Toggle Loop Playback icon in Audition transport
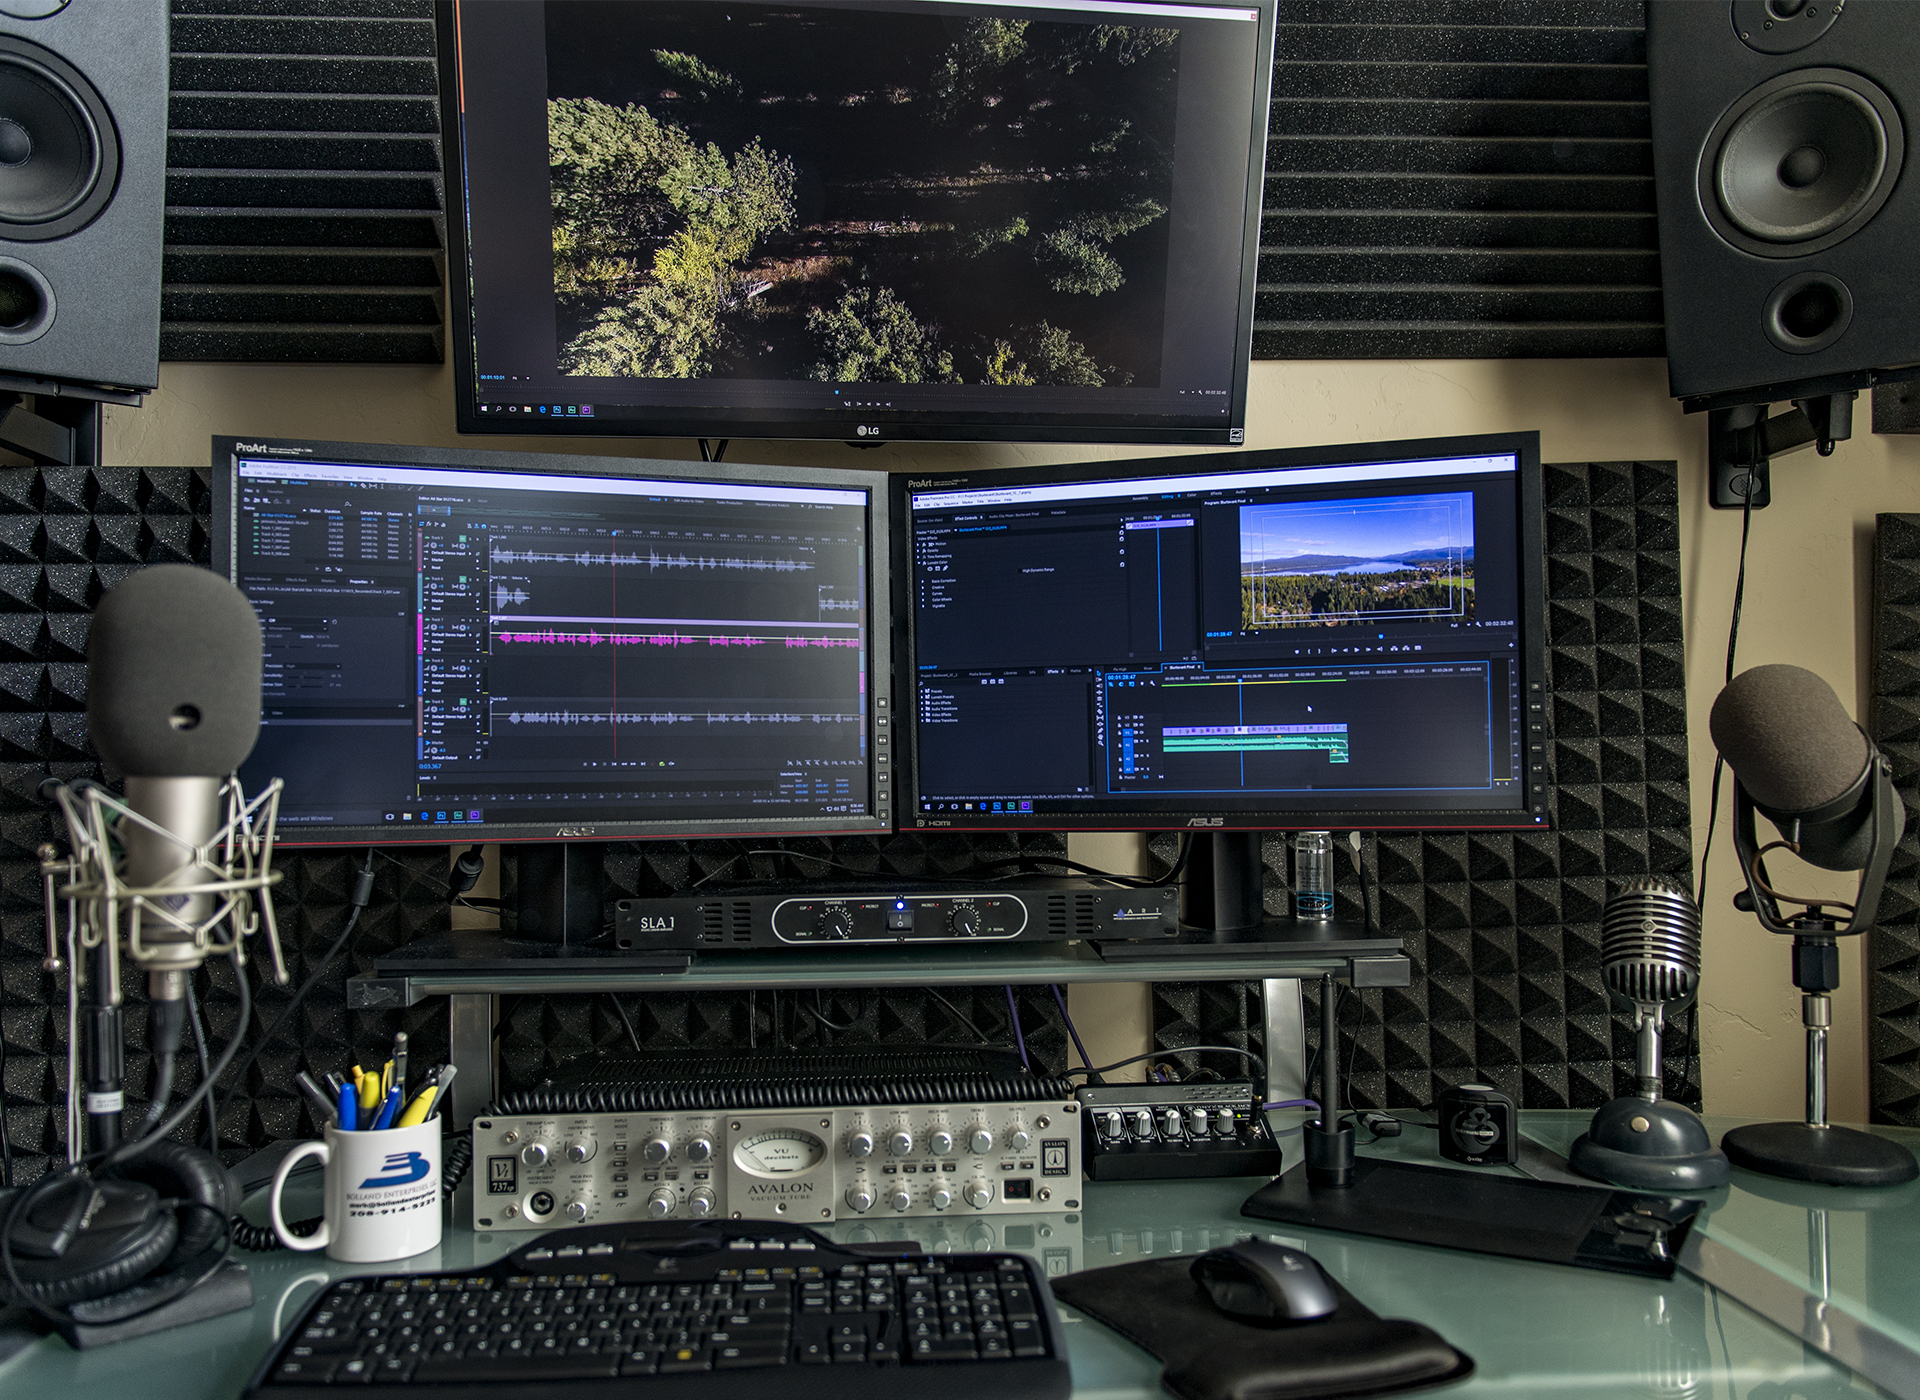1920x1400 pixels. [662, 765]
